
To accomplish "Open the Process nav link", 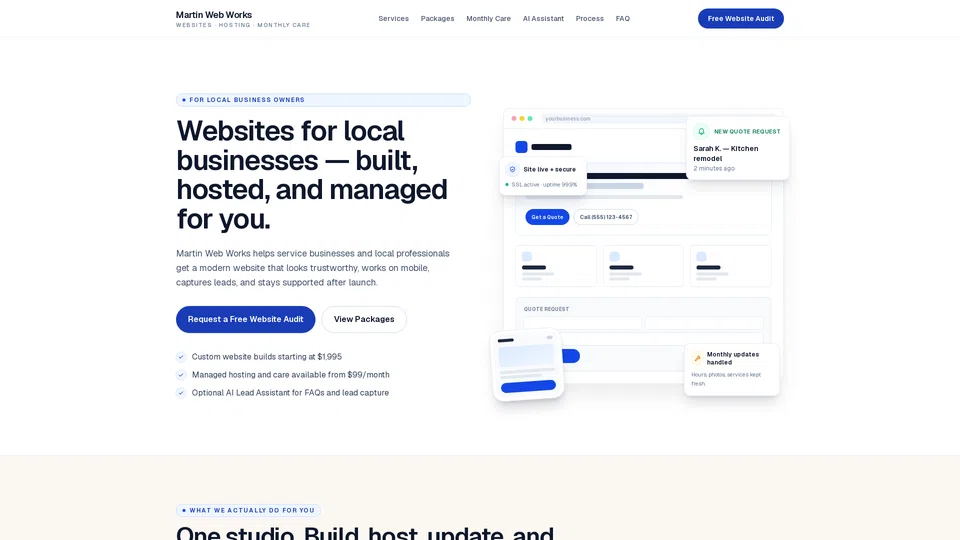I will pos(590,18).
